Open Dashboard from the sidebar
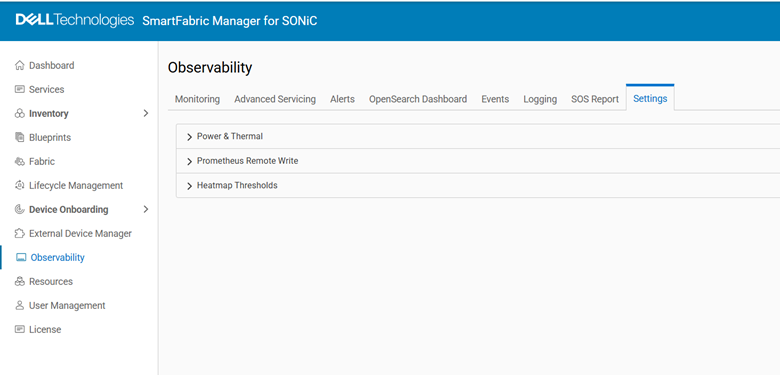The height and width of the screenshot is (375, 780). 52,65
